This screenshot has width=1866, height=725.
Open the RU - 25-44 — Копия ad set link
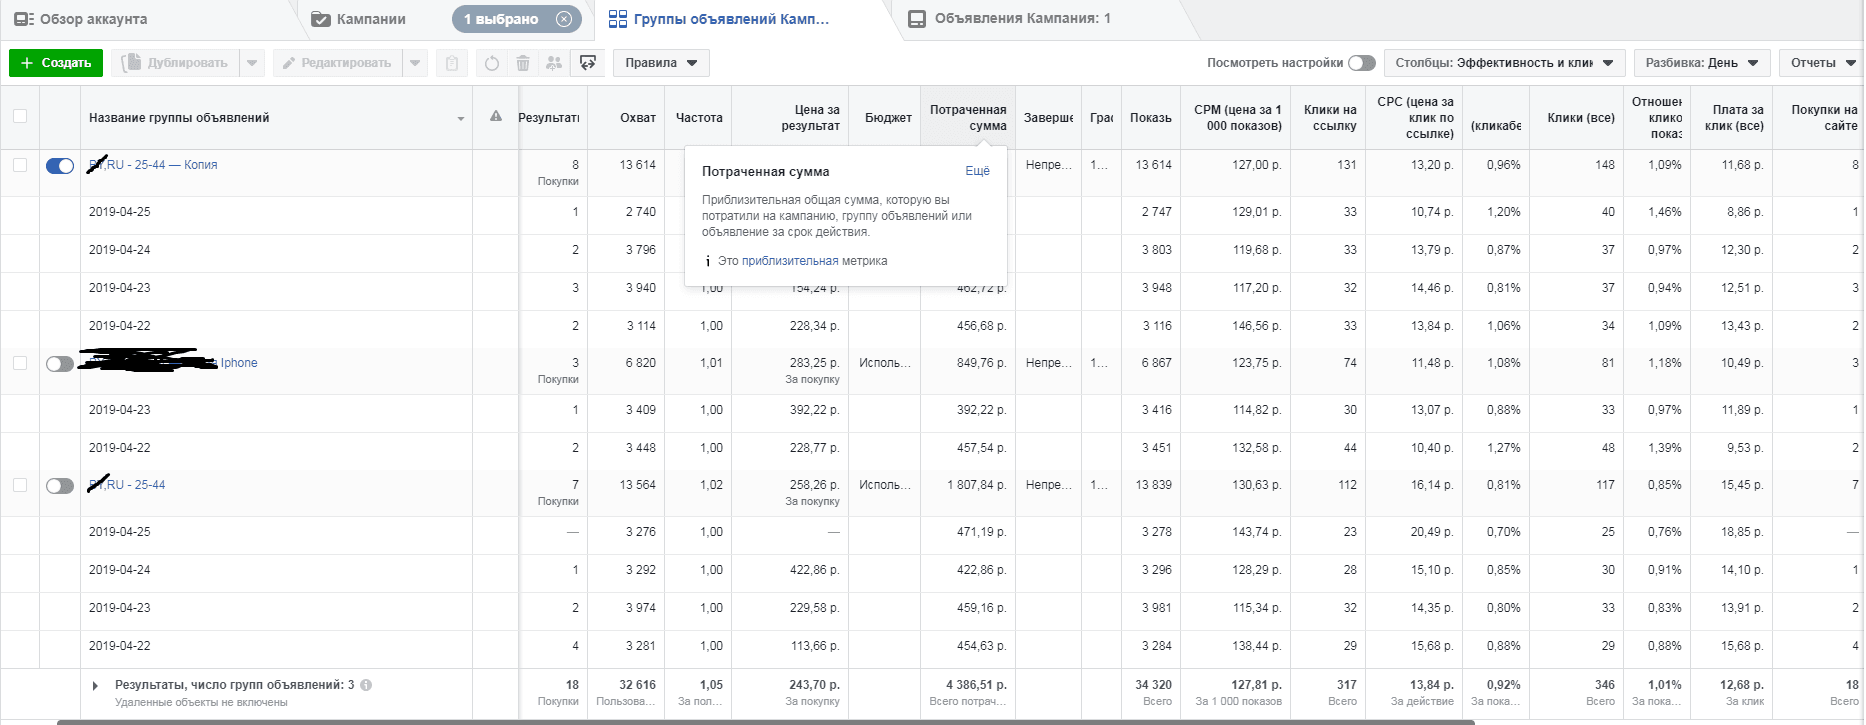(x=153, y=165)
